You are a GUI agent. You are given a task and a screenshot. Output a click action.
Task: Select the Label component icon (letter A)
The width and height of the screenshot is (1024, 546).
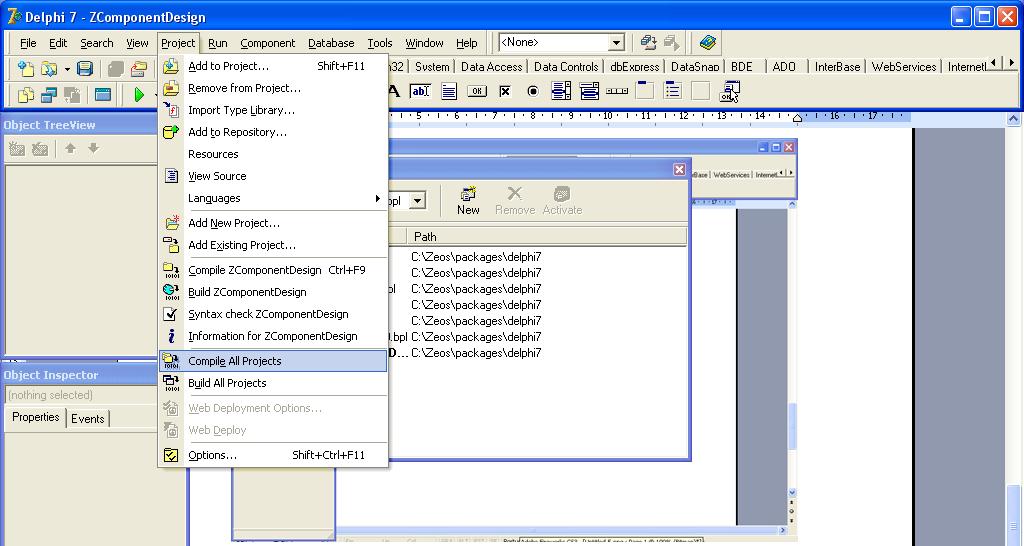point(393,92)
